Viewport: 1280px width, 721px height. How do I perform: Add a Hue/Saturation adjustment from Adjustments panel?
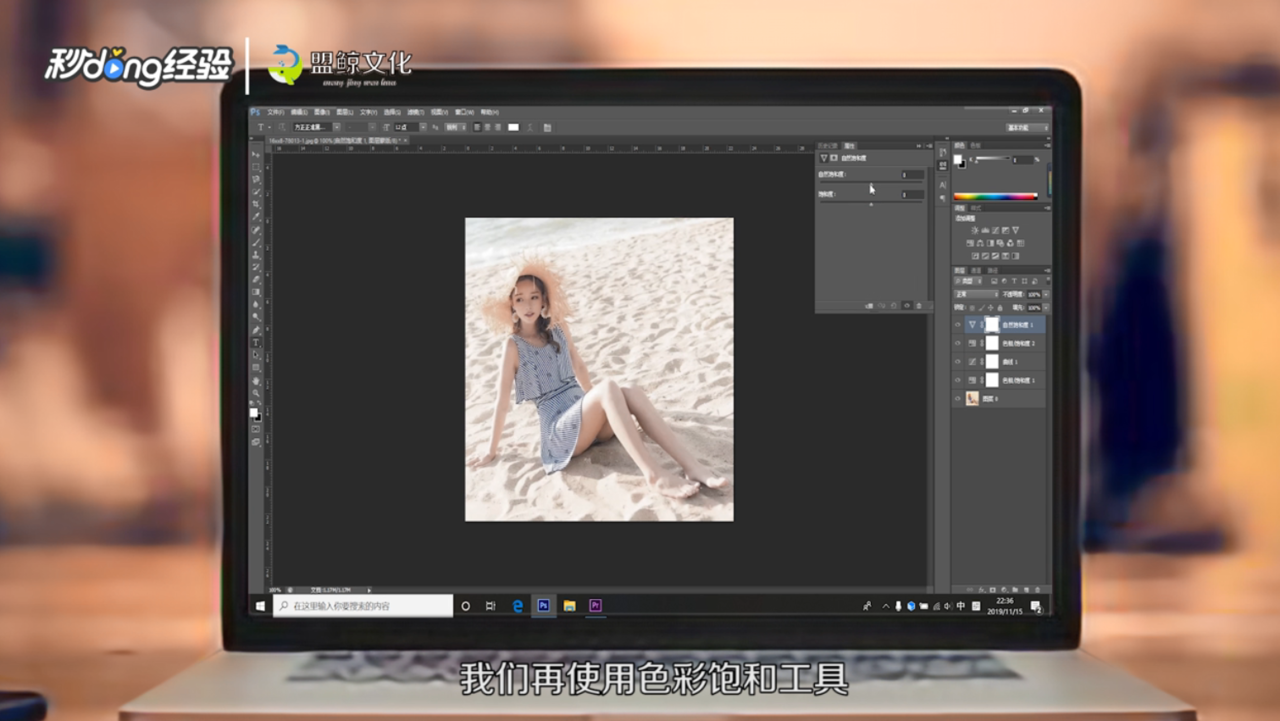coord(969,243)
